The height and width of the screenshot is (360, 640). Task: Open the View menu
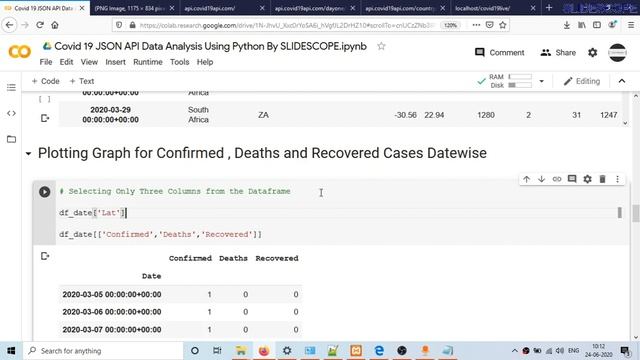89,62
